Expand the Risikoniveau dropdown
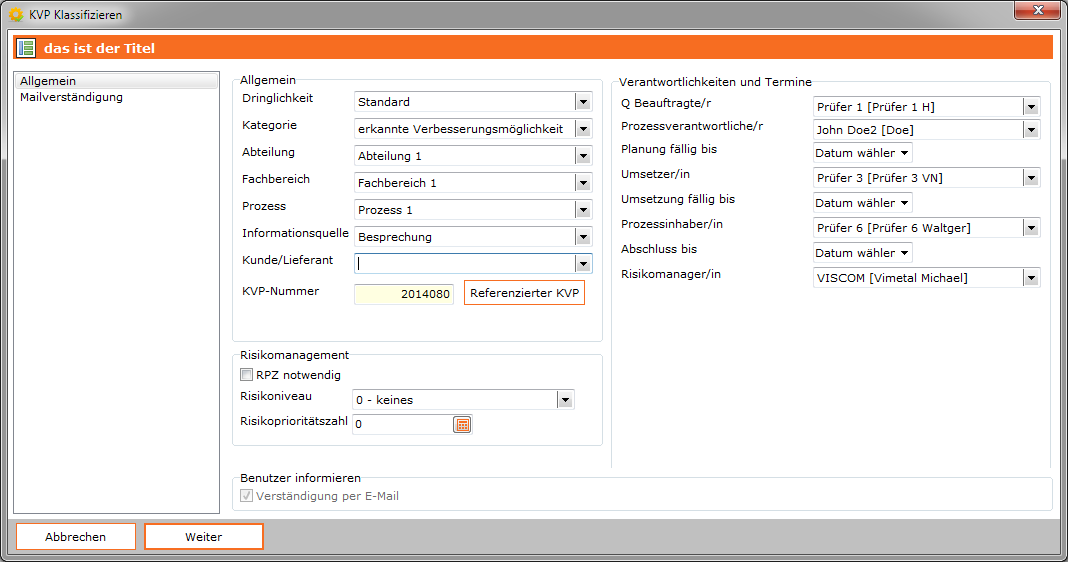The width and height of the screenshot is (1068, 562). coord(565,400)
